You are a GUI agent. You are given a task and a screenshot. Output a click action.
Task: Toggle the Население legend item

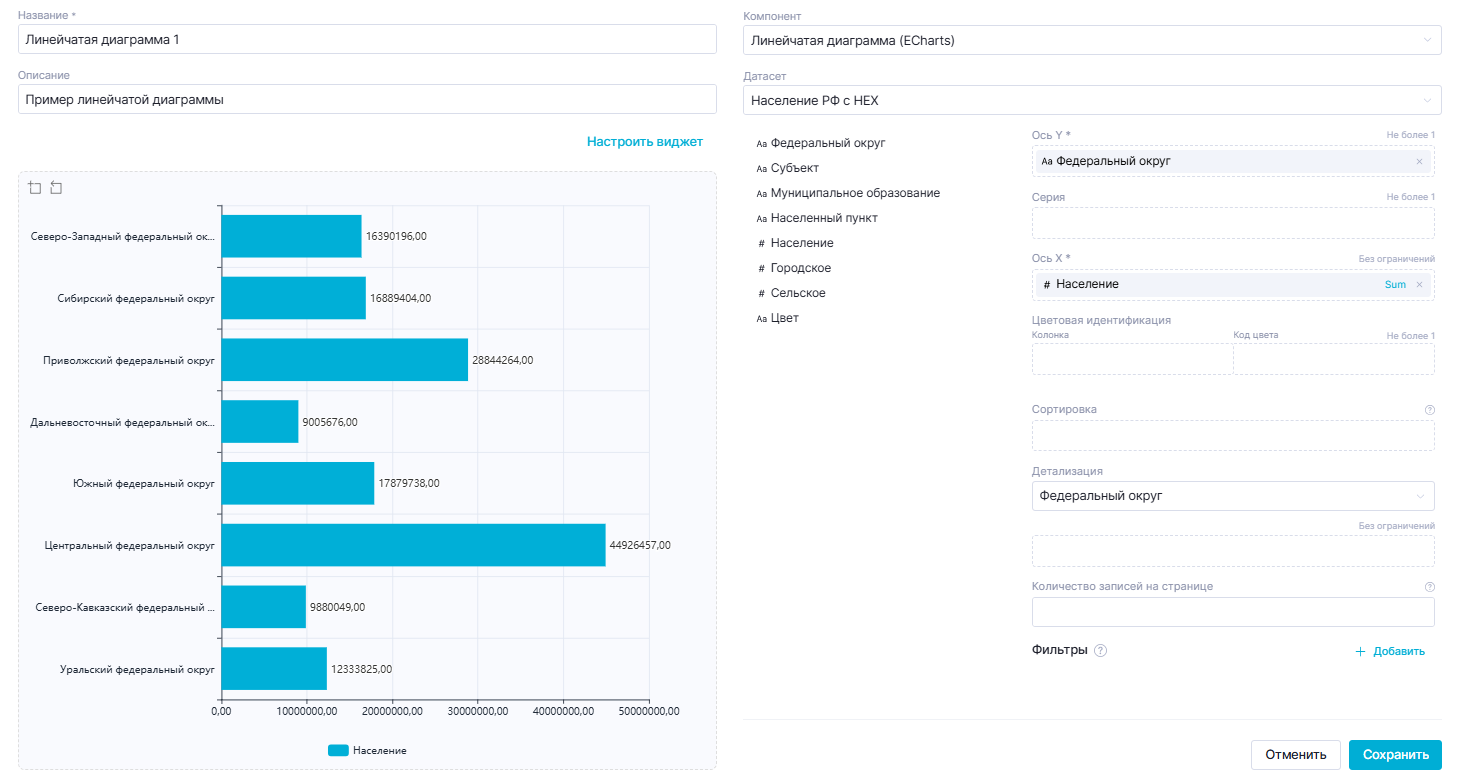click(x=367, y=750)
